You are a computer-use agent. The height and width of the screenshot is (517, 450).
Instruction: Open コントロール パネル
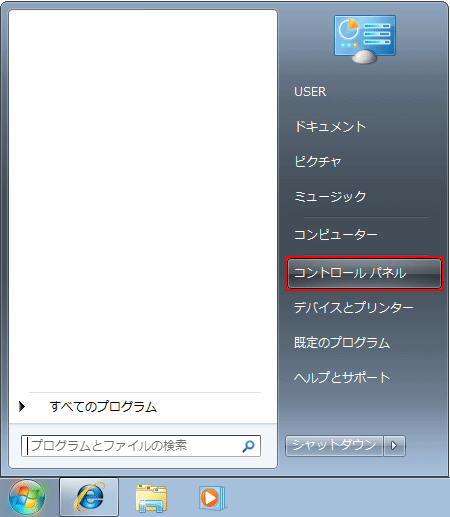[364, 273]
